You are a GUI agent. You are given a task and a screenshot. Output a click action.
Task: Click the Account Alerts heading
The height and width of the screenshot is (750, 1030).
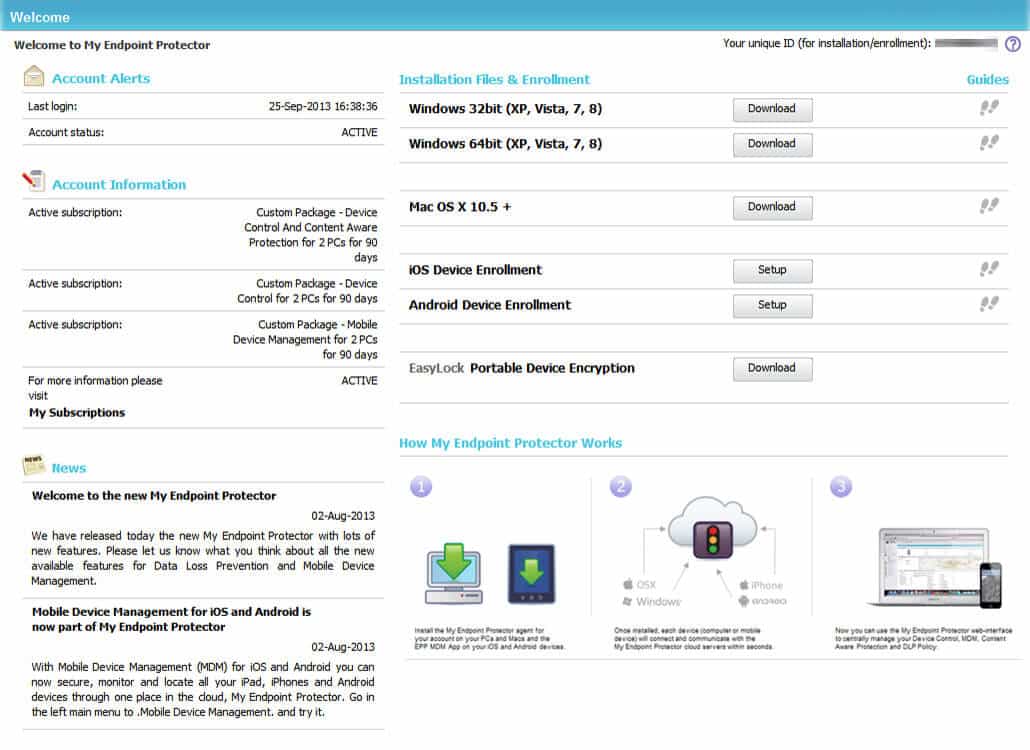(101, 78)
